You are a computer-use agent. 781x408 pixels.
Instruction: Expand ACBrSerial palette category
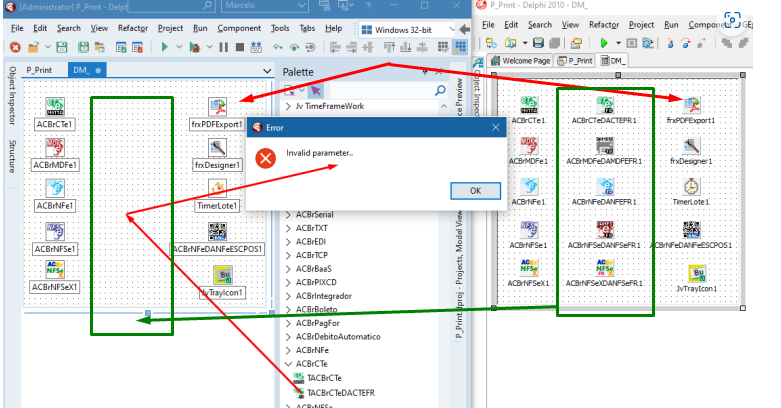coord(288,215)
